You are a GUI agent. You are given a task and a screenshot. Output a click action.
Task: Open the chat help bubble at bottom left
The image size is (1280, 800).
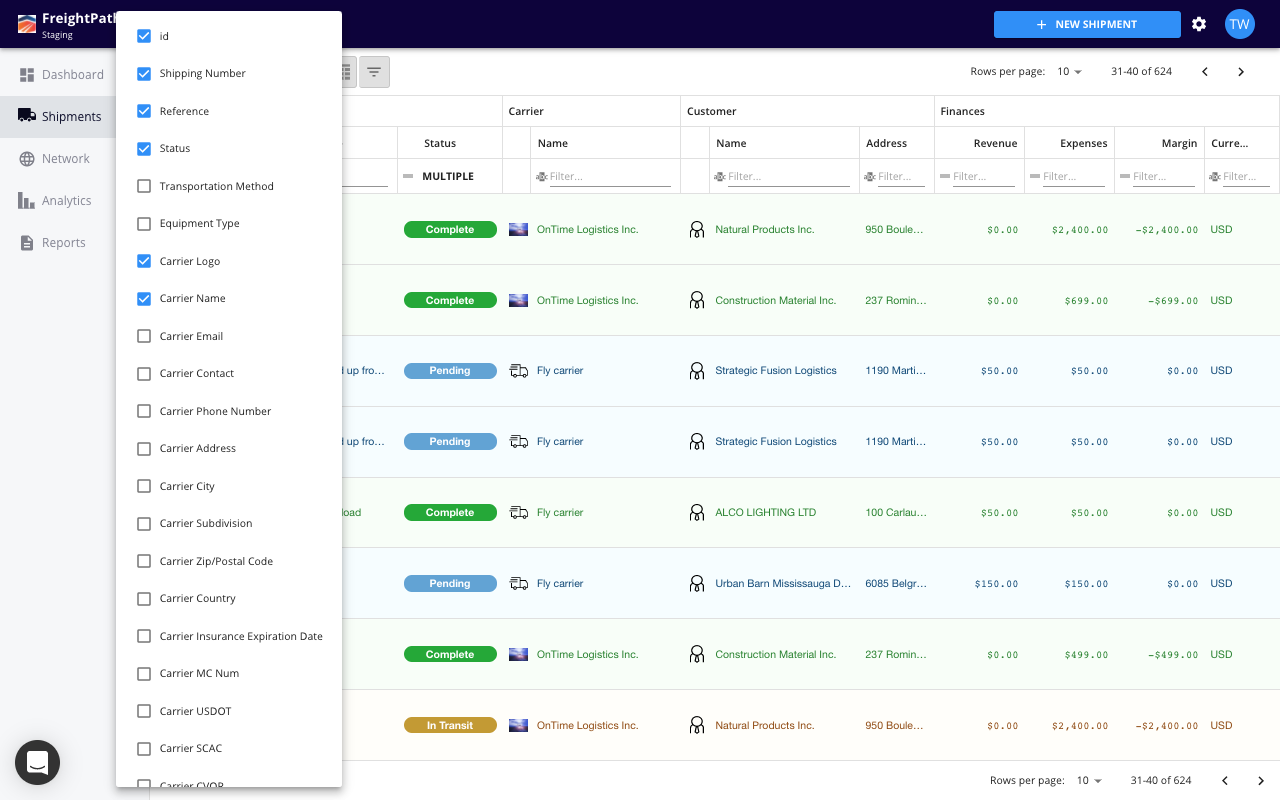[x=37, y=763]
